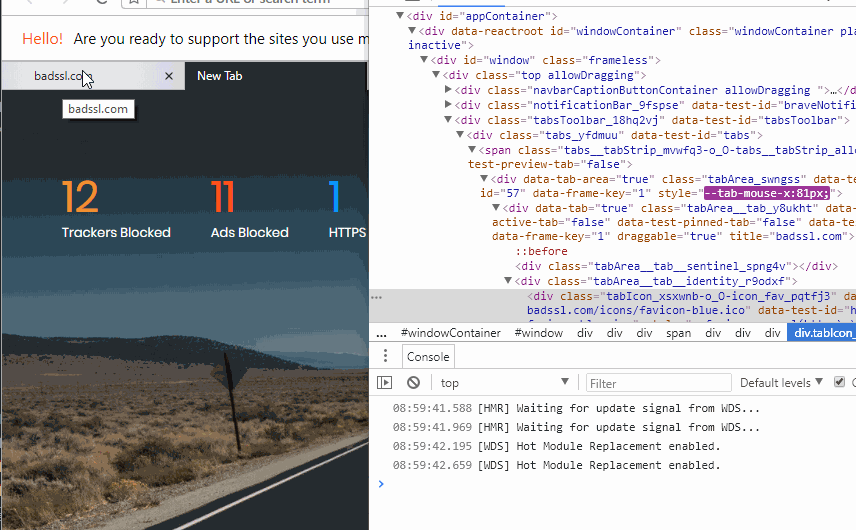
Task: Open the Default levels dropdown
Action: [781, 383]
